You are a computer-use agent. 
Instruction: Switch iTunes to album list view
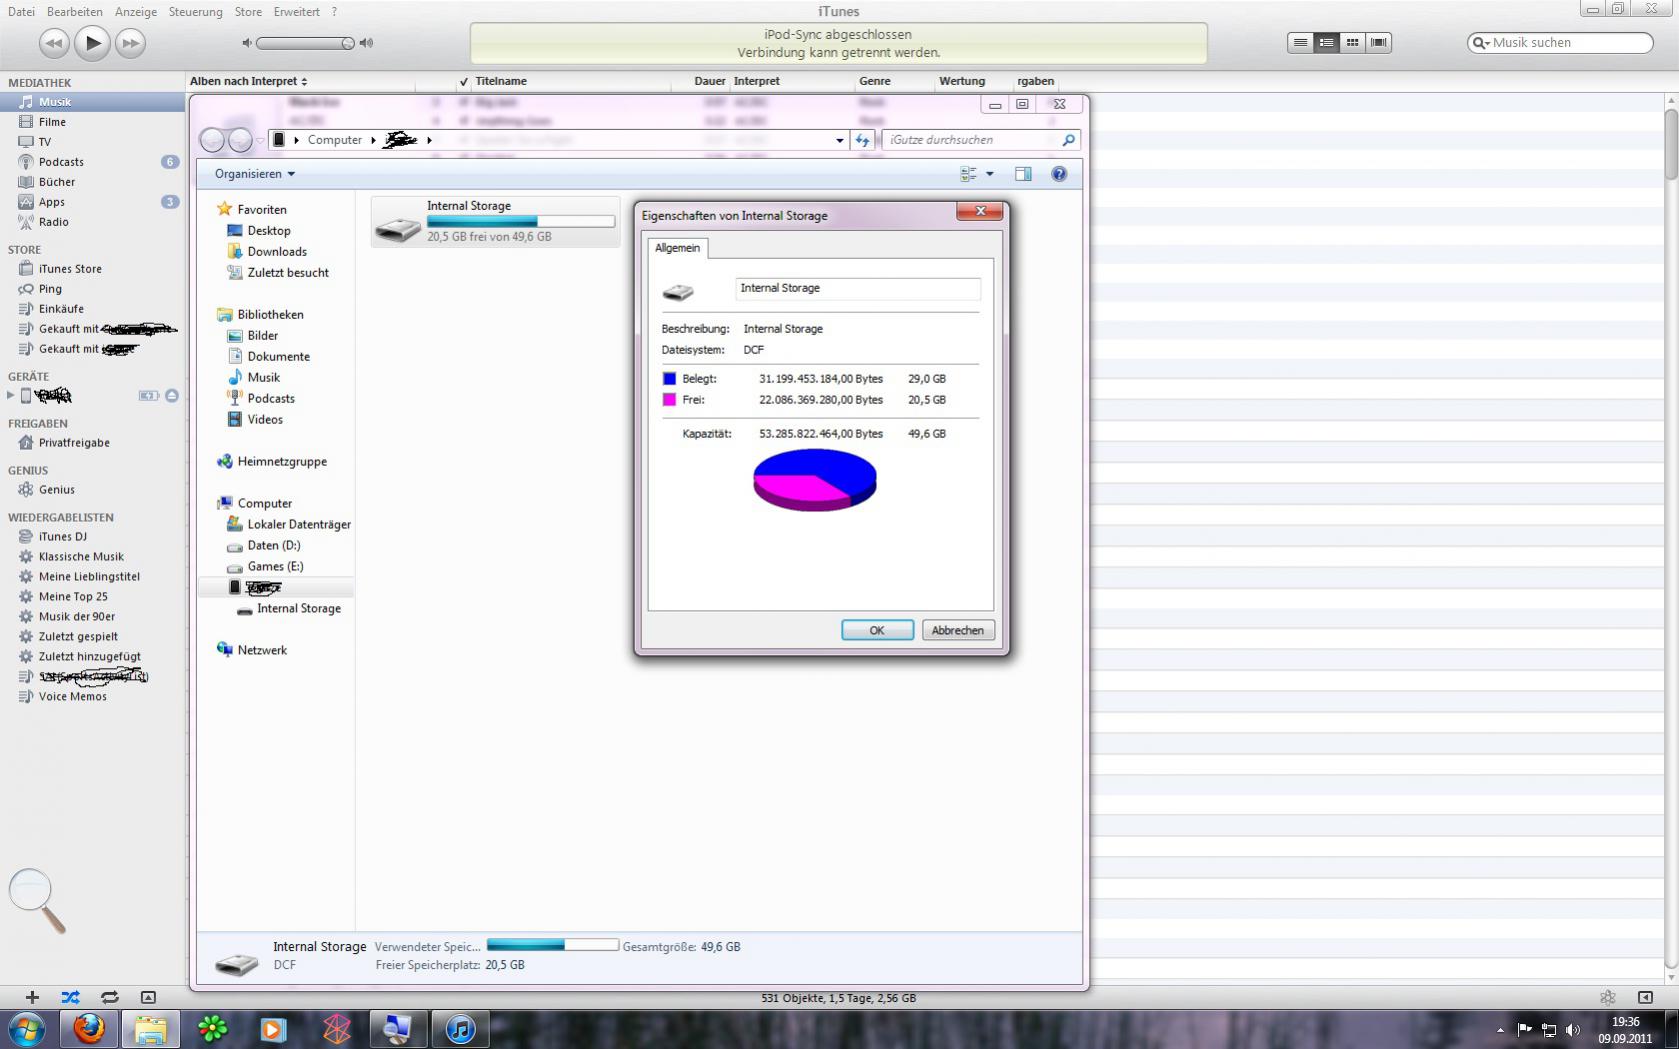[1326, 43]
